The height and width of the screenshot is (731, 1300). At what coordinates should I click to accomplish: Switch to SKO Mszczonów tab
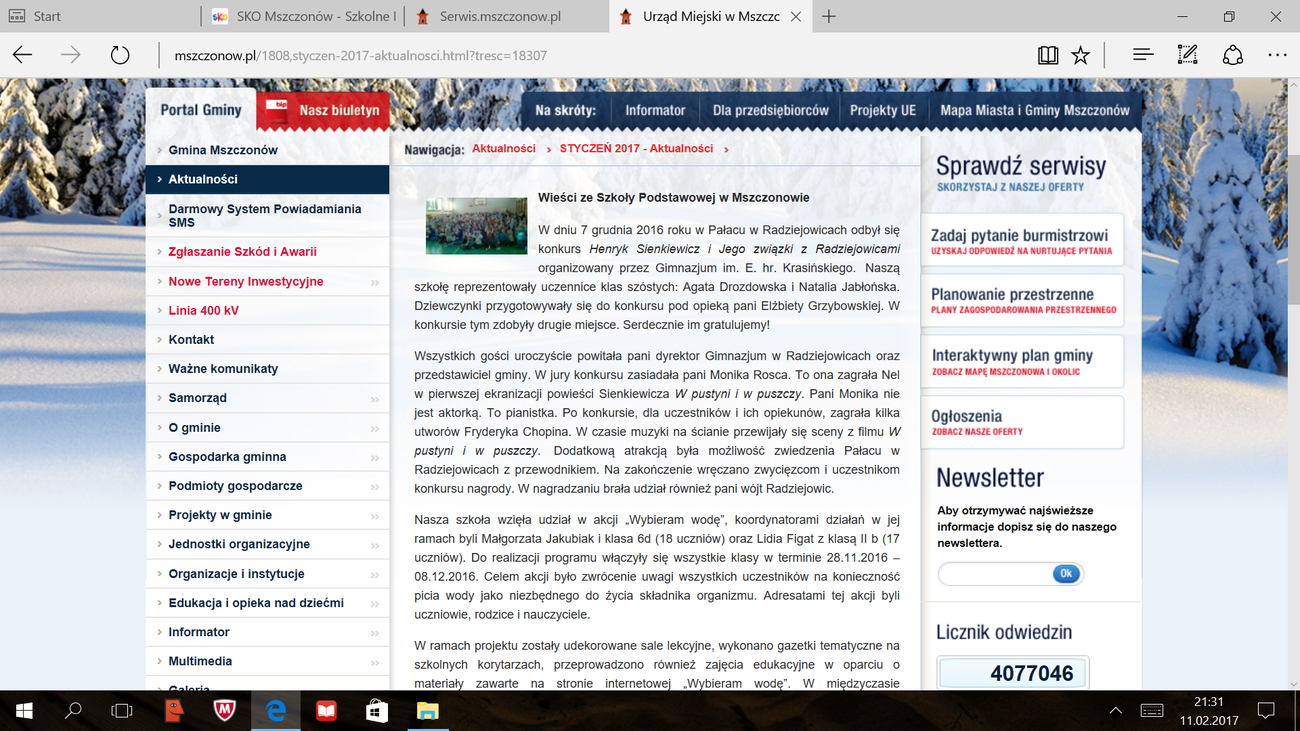(303, 16)
